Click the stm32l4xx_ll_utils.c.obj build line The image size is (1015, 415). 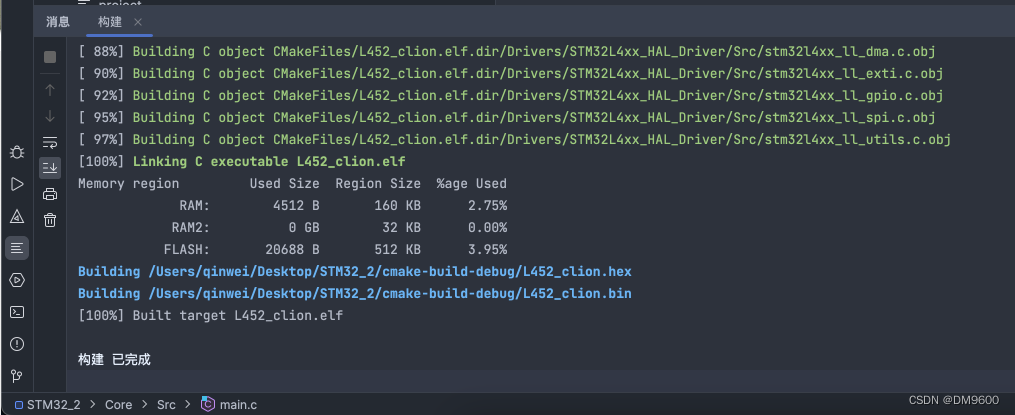514,139
